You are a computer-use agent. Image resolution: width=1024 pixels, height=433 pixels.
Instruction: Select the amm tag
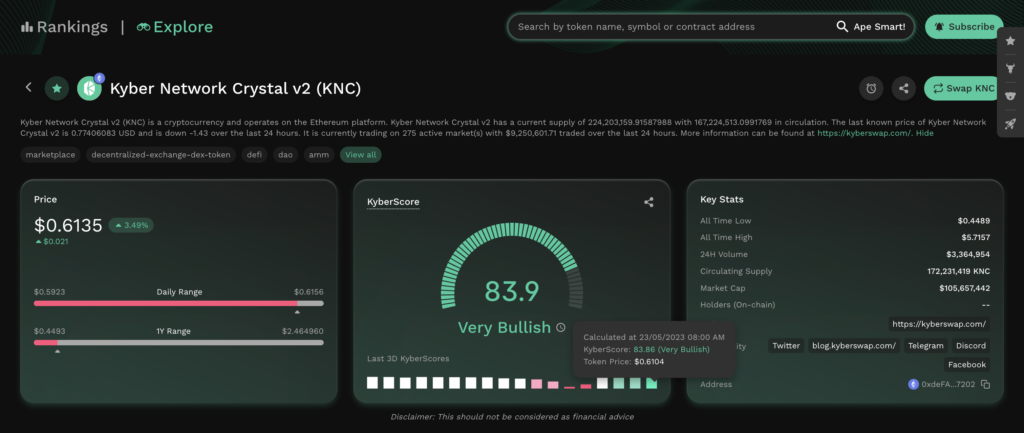tap(319, 155)
